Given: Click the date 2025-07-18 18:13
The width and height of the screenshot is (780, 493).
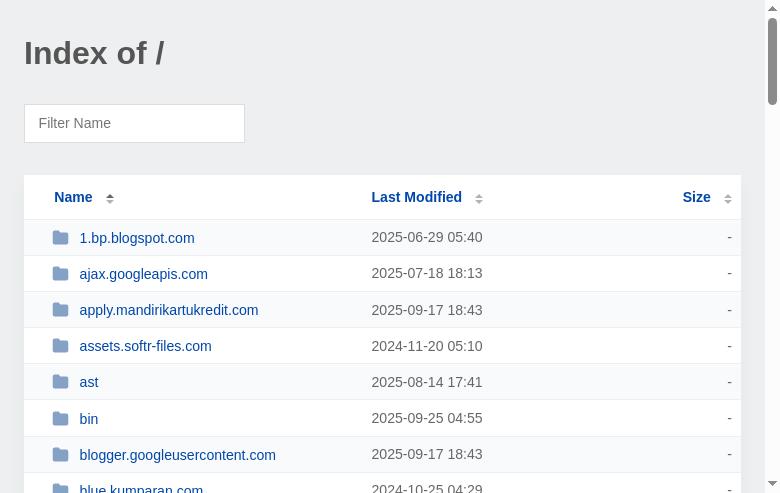Looking at the screenshot, I should pyautogui.click(x=427, y=273).
